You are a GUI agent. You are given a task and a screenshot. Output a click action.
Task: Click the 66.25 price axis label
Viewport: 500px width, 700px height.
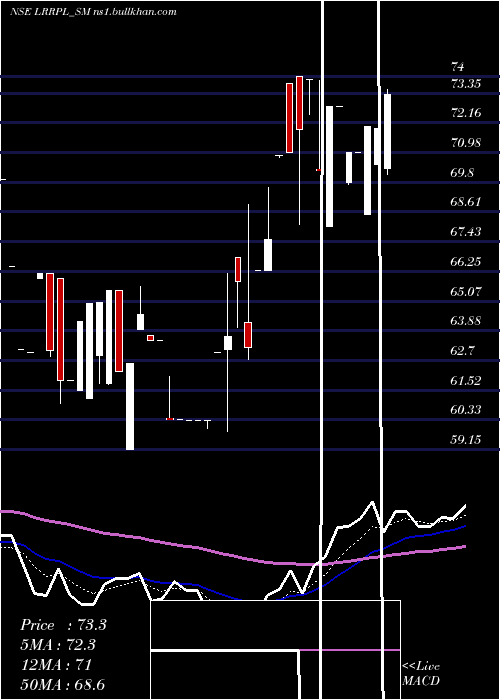[x=466, y=262]
